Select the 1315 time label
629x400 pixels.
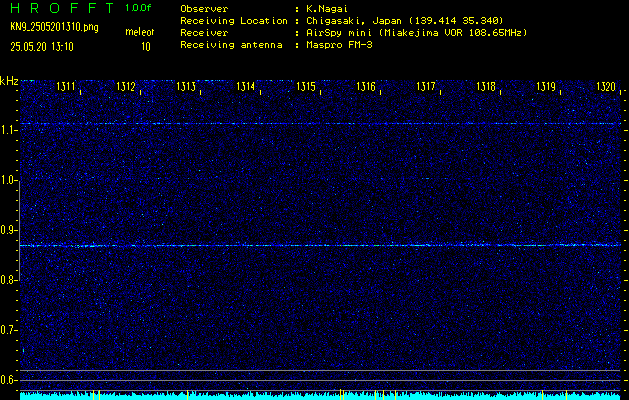click(x=306, y=86)
